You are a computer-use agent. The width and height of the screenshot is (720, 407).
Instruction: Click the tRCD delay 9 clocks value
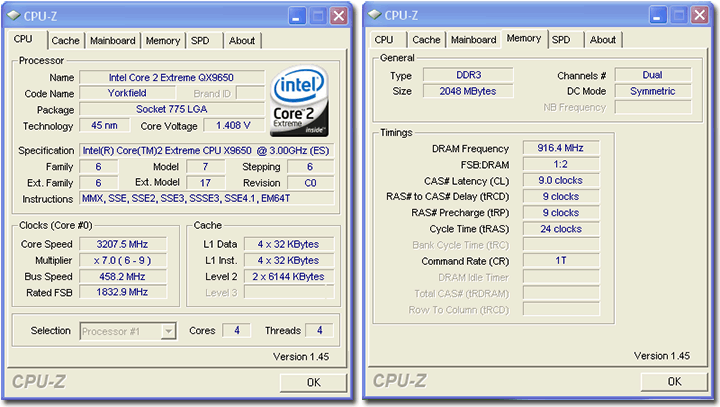tap(561, 196)
